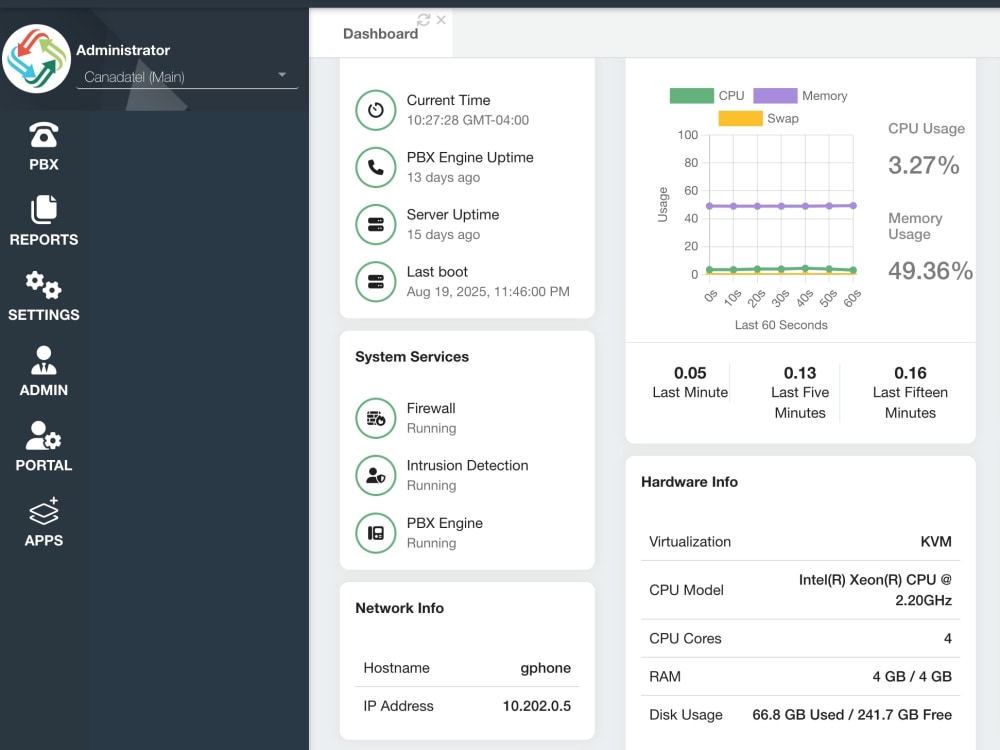The height and width of the screenshot is (750, 1000).
Task: Open the Admin section
Action: [x=43, y=371]
